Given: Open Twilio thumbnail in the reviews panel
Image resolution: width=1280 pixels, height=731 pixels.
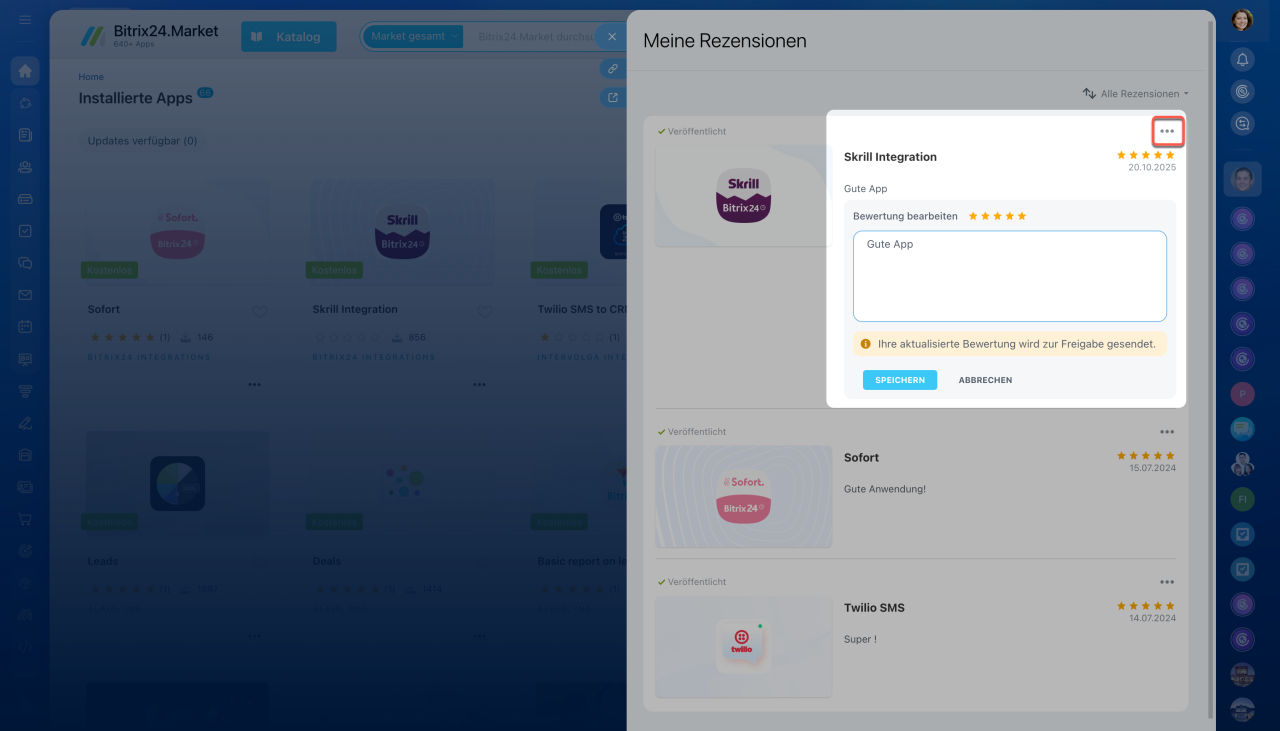Looking at the screenshot, I should point(743,646).
